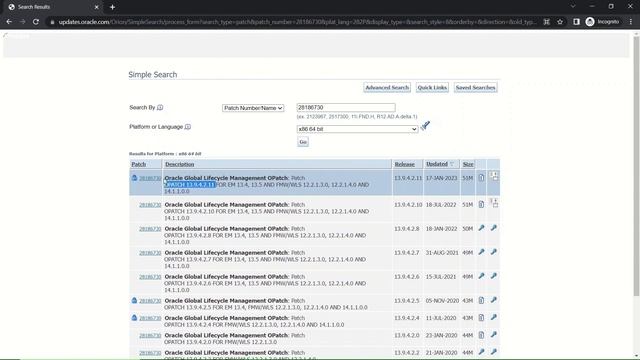Open the Chrome three-dot menu
Image resolution: width=640 pixels, height=360 pixels.
631,22
